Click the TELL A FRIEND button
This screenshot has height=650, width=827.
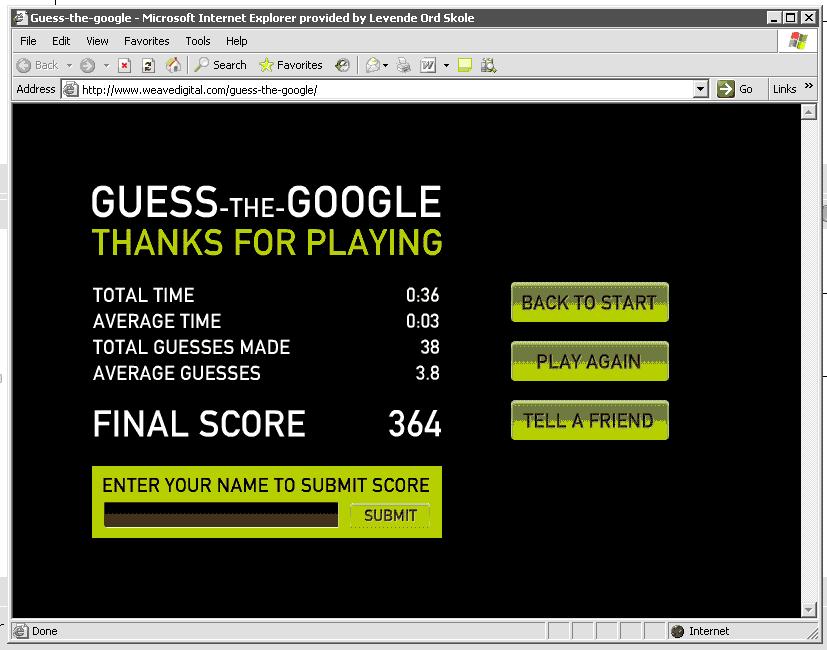(590, 420)
